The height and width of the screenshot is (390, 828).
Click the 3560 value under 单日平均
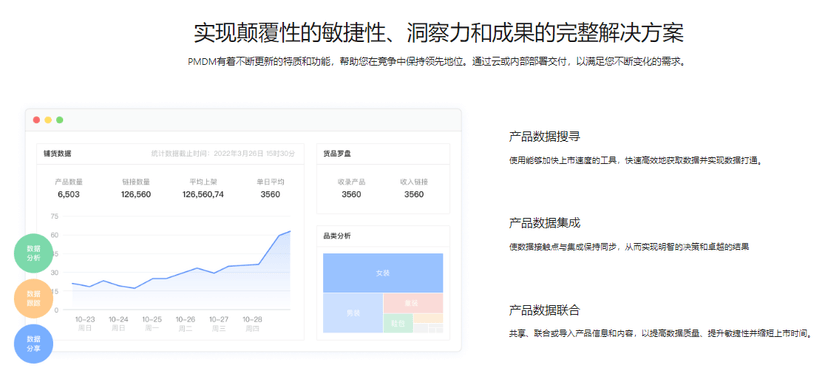(270, 194)
